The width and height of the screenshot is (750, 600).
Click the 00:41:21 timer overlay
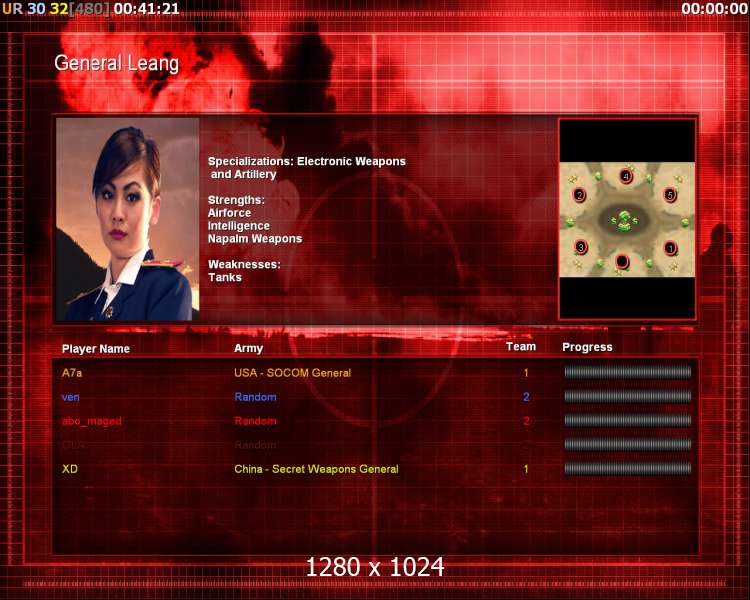coord(146,9)
